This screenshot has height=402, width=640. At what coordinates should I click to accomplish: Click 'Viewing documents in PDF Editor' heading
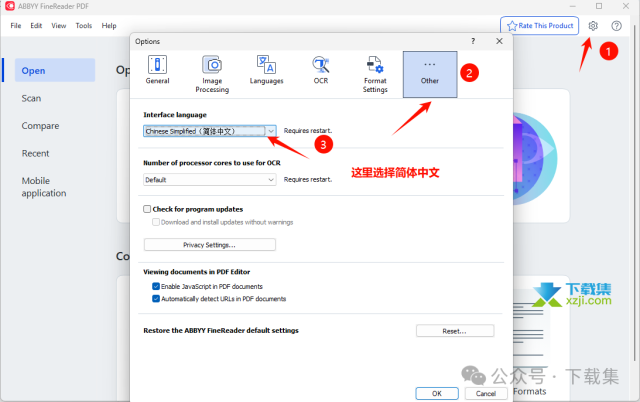click(x=197, y=272)
